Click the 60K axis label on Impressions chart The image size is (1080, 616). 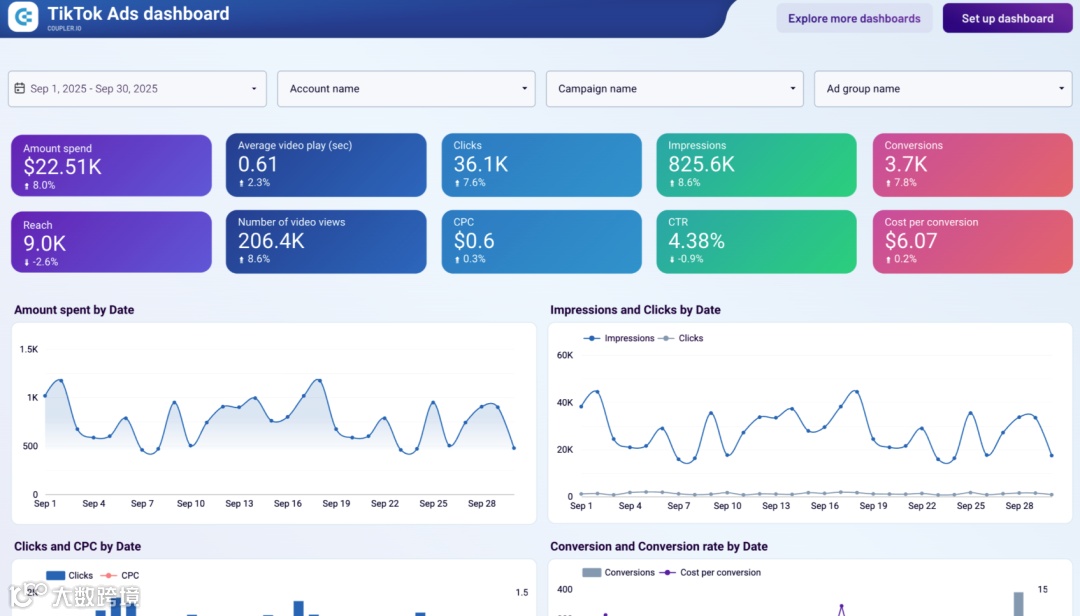(x=565, y=355)
